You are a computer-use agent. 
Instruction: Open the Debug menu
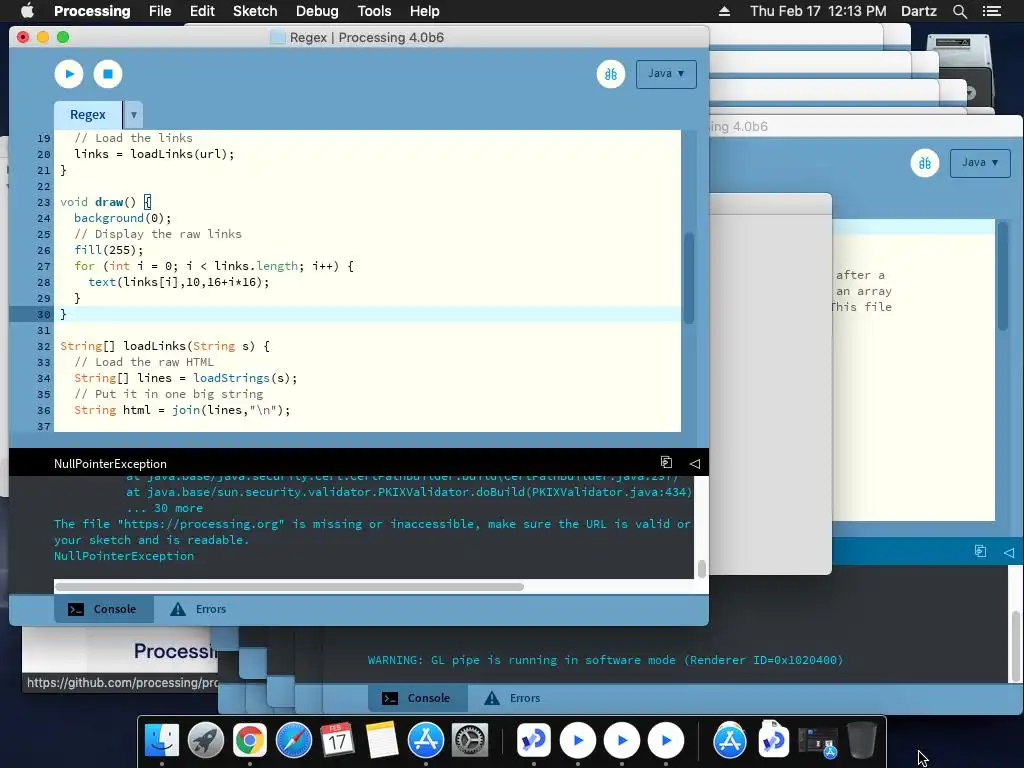(x=317, y=11)
